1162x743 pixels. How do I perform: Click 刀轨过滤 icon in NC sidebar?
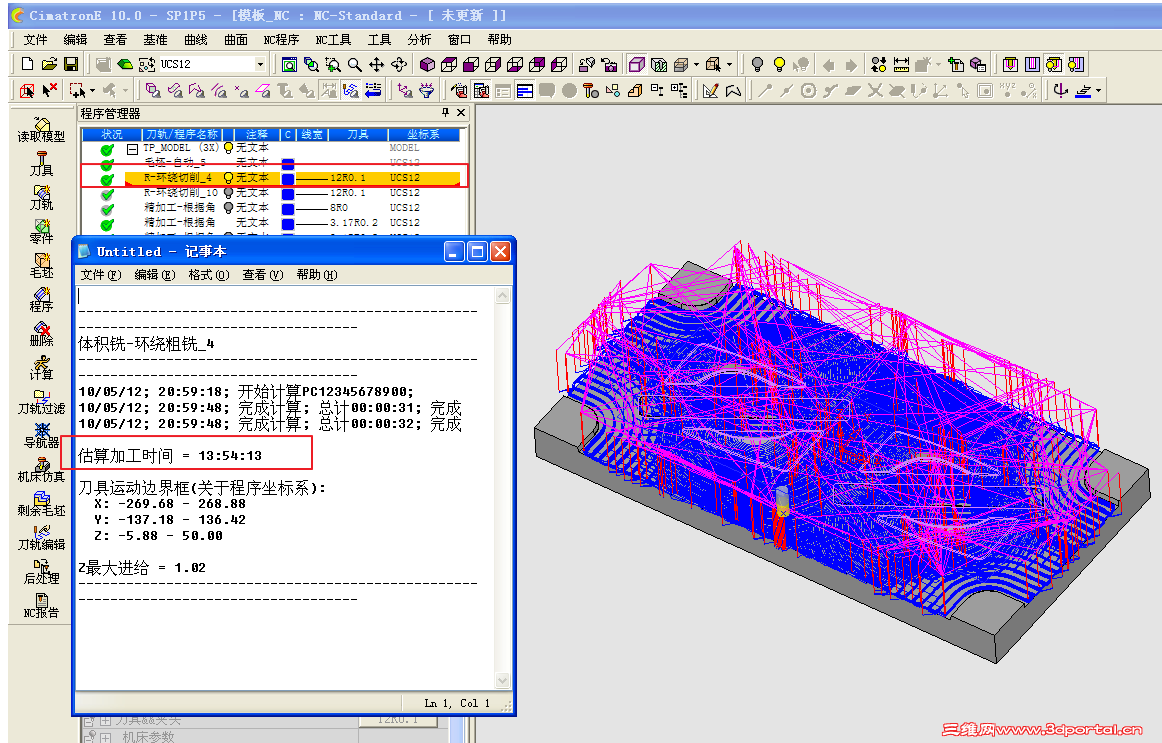42,402
